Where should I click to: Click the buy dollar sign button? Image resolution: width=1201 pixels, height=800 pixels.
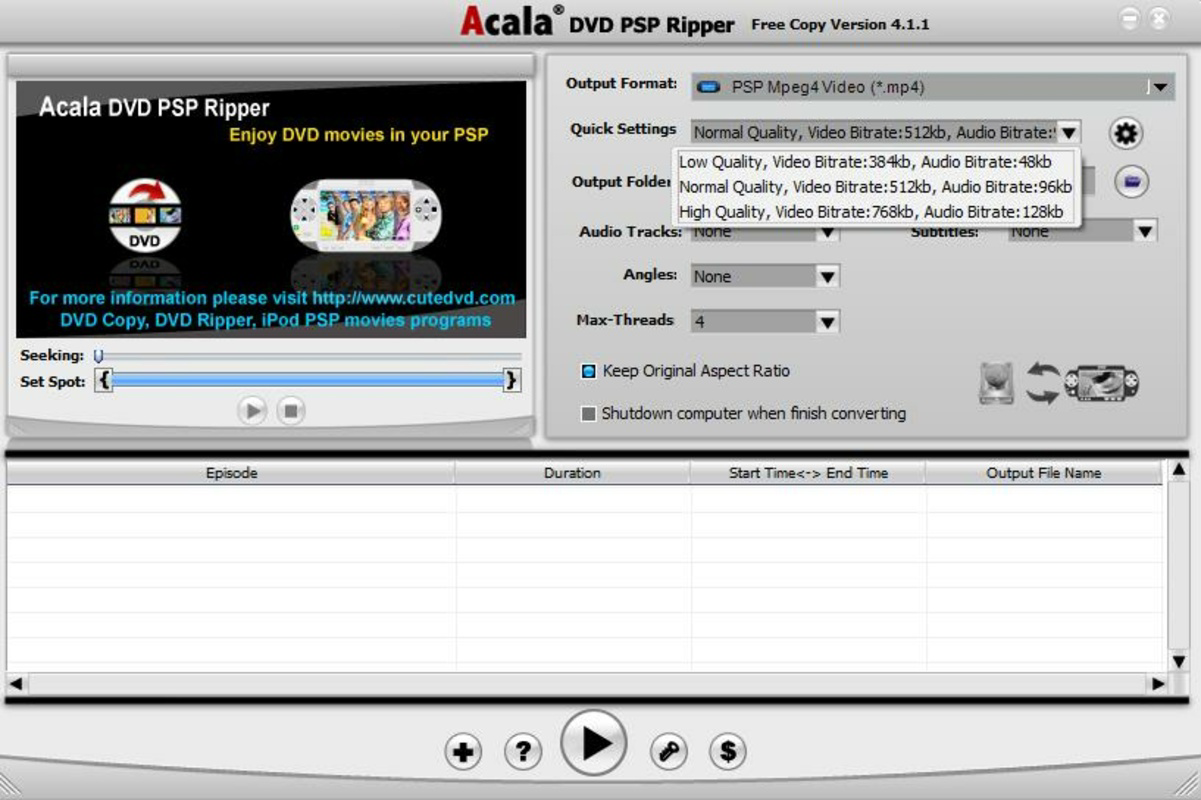pos(728,751)
